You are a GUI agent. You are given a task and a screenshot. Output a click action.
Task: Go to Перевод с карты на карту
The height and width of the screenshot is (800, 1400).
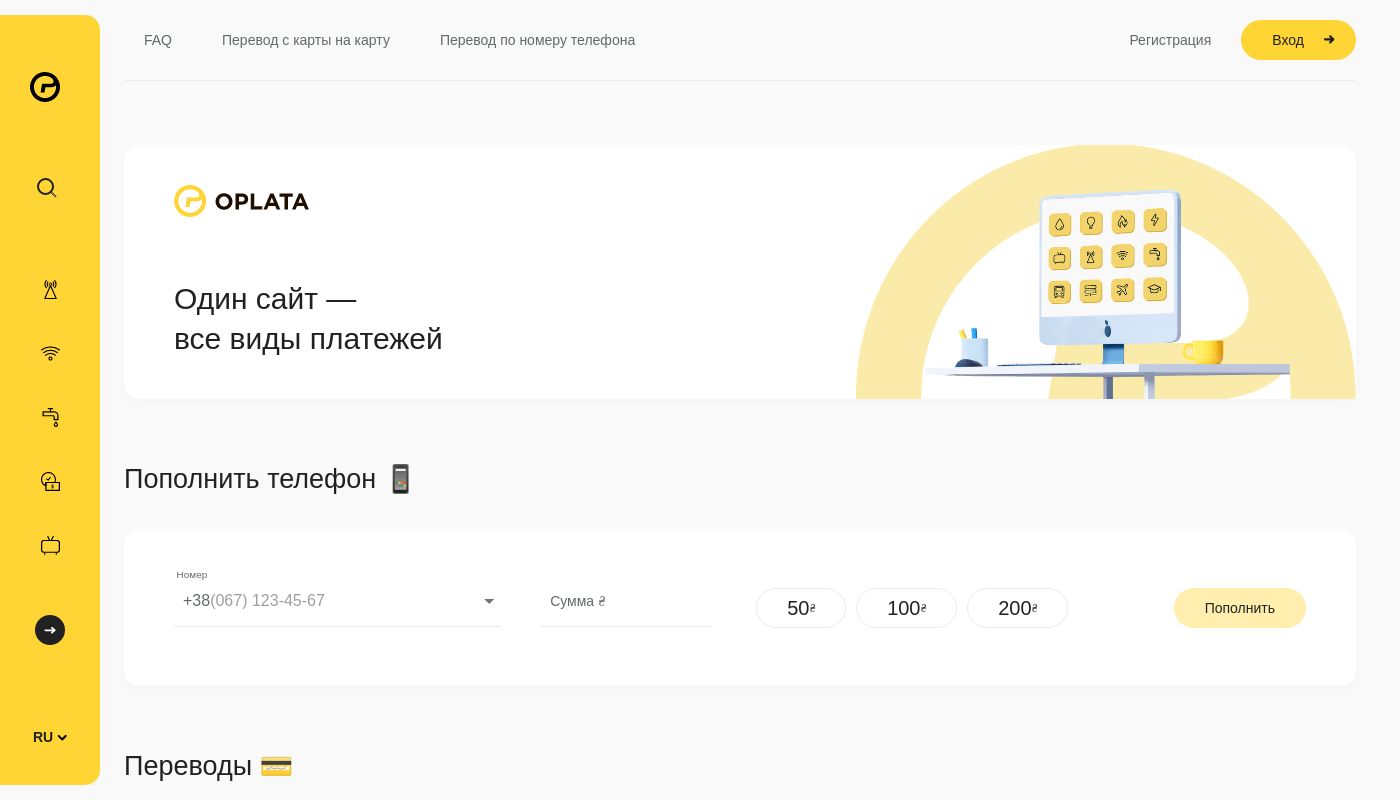click(x=306, y=40)
